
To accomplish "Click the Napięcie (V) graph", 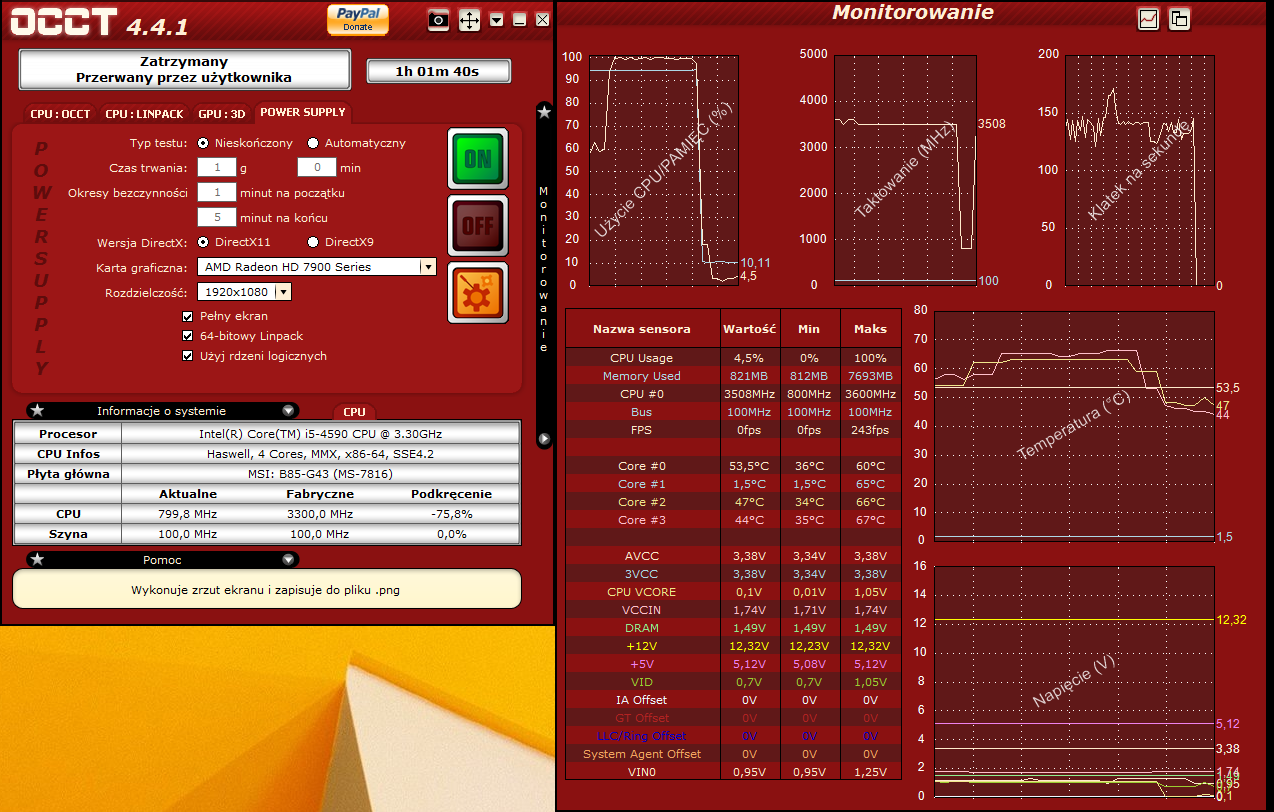I will 1073,681.
